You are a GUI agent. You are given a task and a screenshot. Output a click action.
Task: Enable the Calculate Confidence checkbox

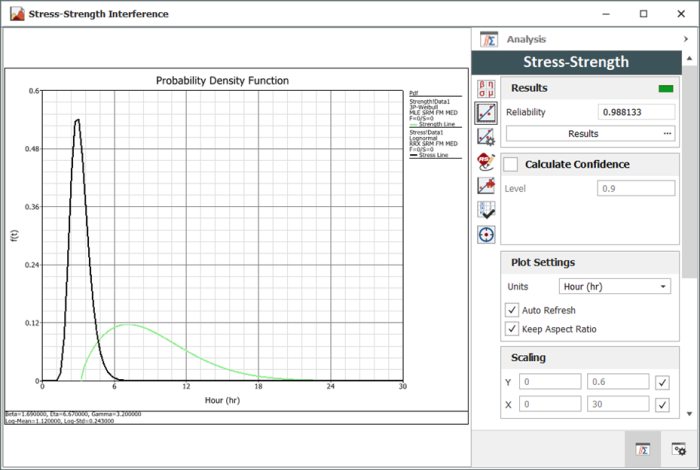point(511,164)
